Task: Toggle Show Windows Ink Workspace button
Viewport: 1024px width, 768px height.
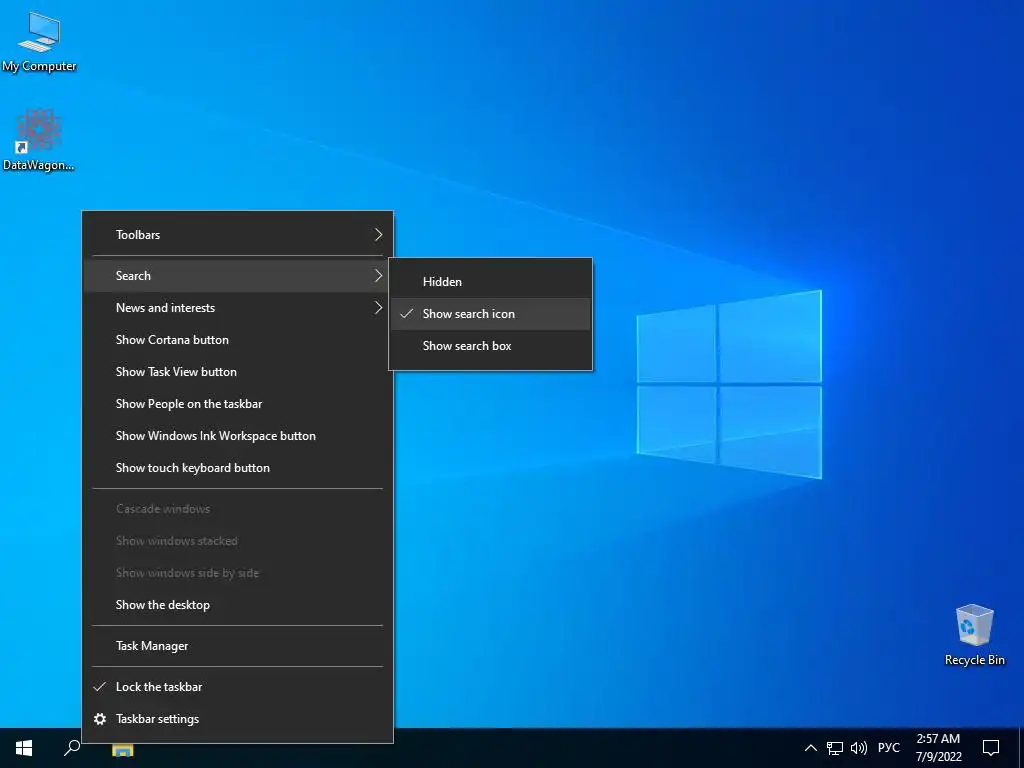Action: pyautogui.click(x=238, y=436)
